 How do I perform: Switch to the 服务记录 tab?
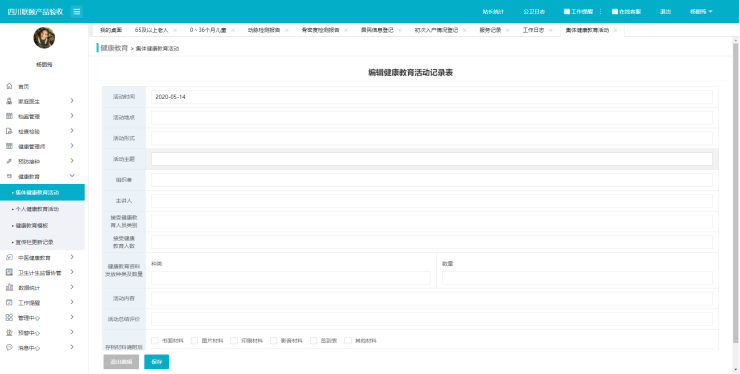tap(490, 30)
